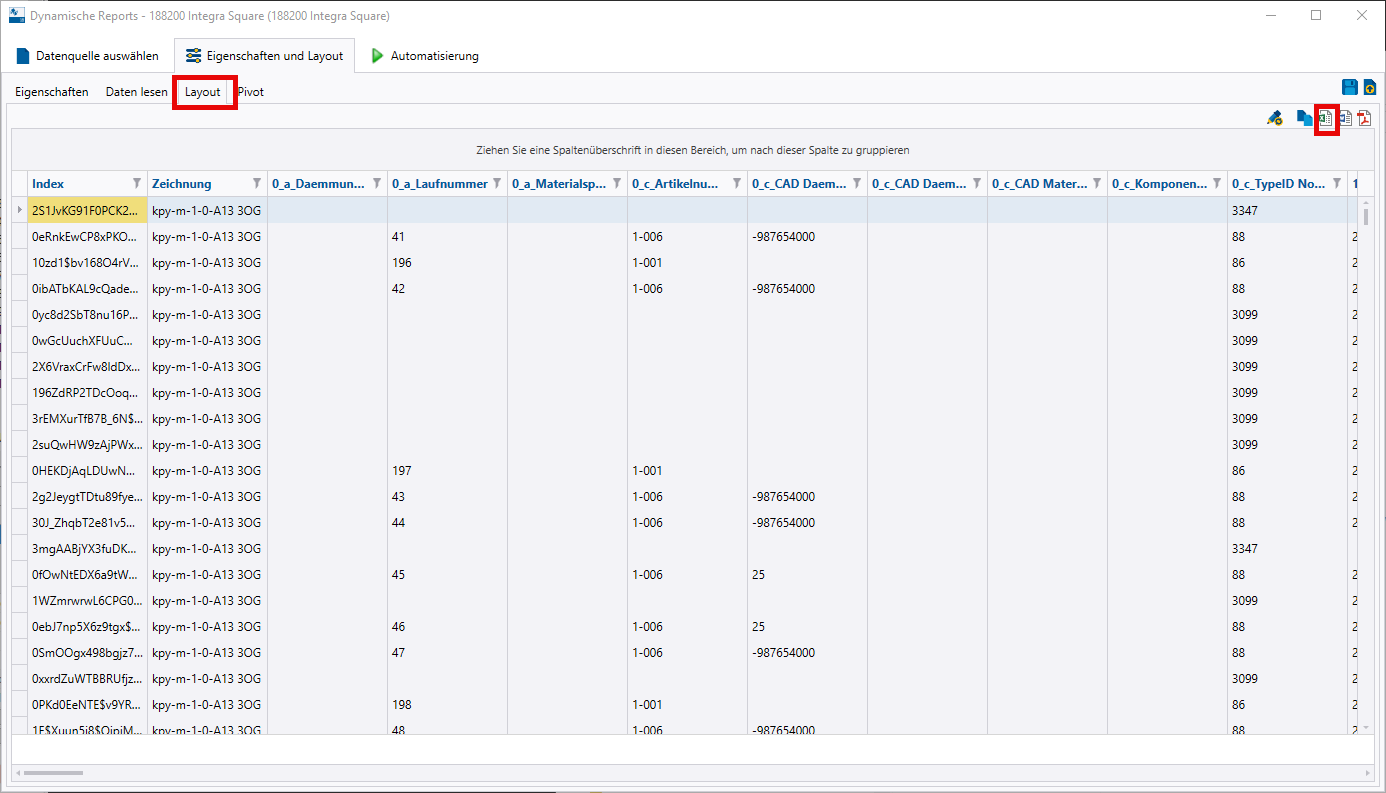Image resolution: width=1386 pixels, height=793 pixels.
Task: Select the row starting with 2S1JvKG91F0PCK2
Action: (85, 210)
